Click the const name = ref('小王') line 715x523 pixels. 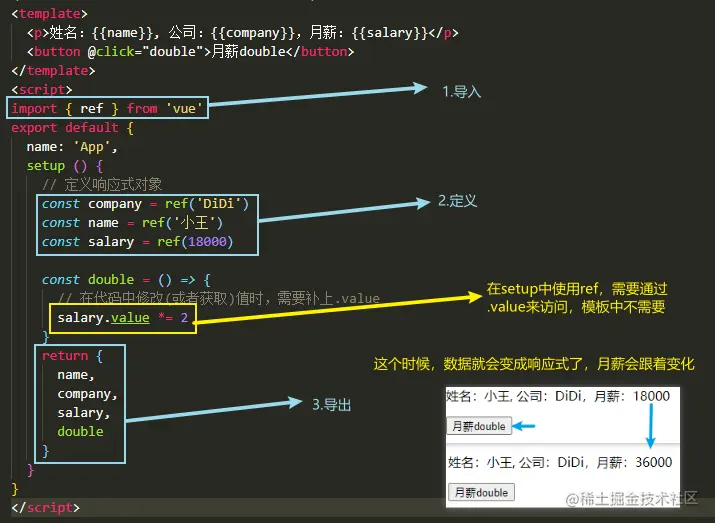tap(132, 223)
